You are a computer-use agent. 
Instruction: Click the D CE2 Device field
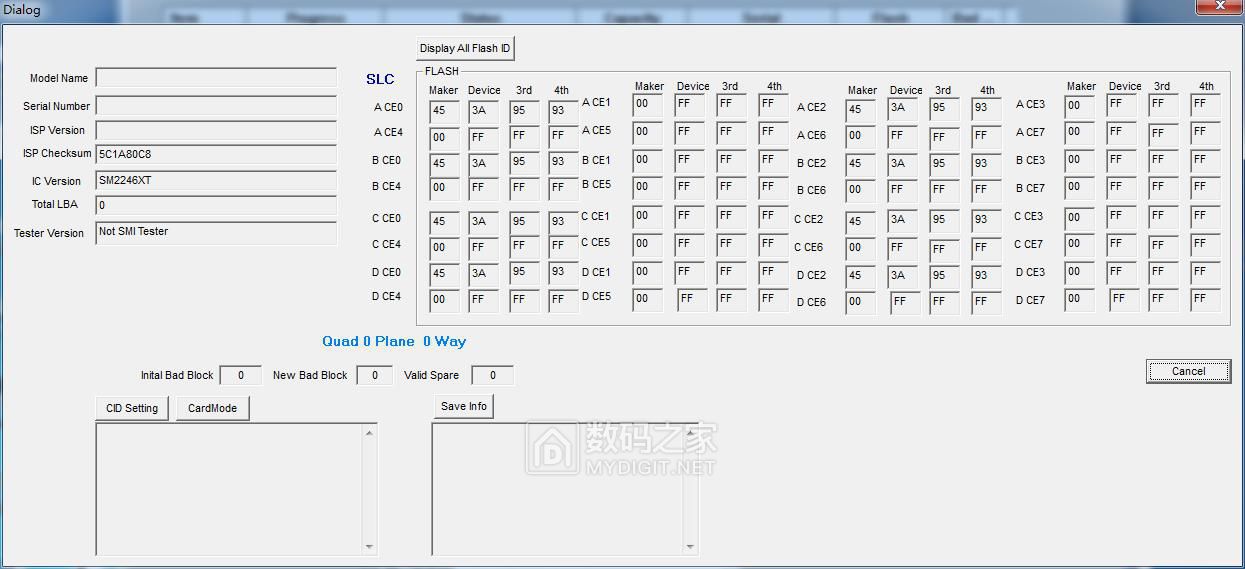pyautogui.click(x=903, y=276)
